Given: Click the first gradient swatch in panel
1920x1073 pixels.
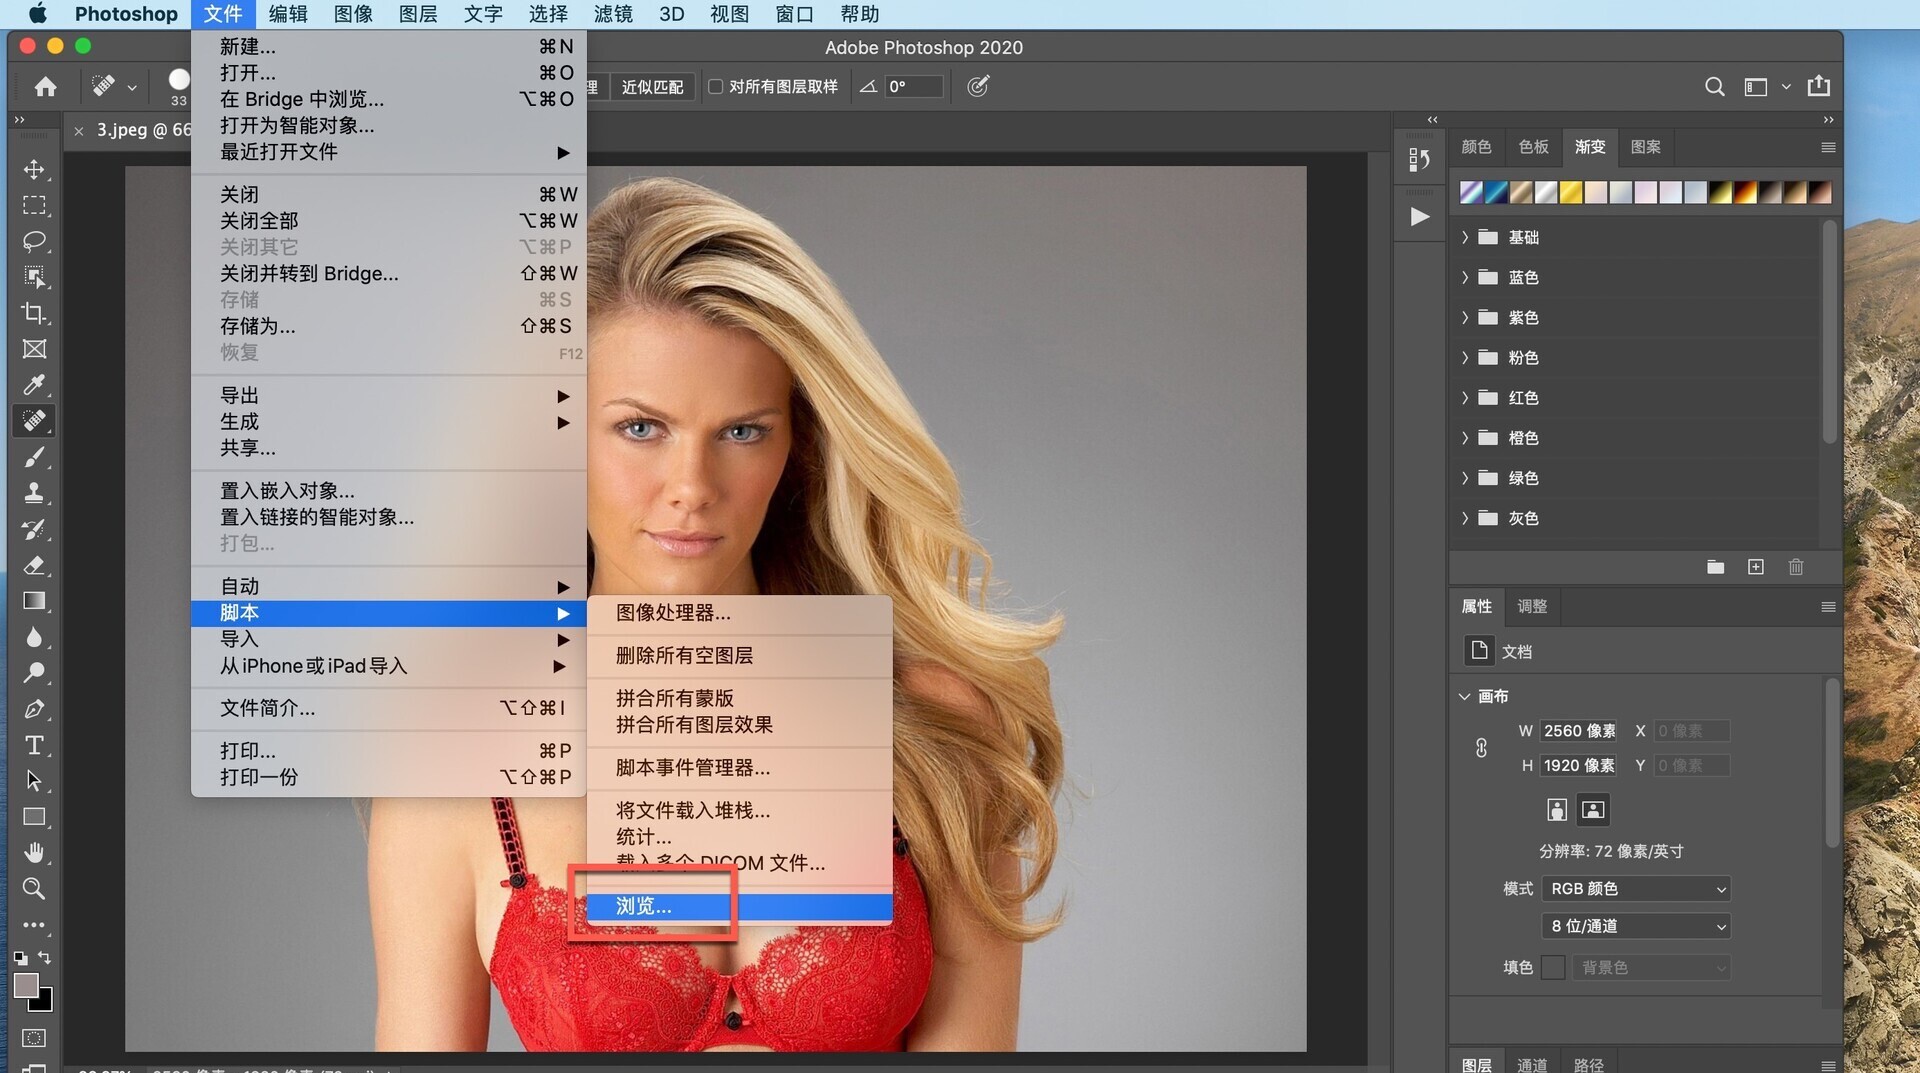Looking at the screenshot, I should tap(1471, 192).
